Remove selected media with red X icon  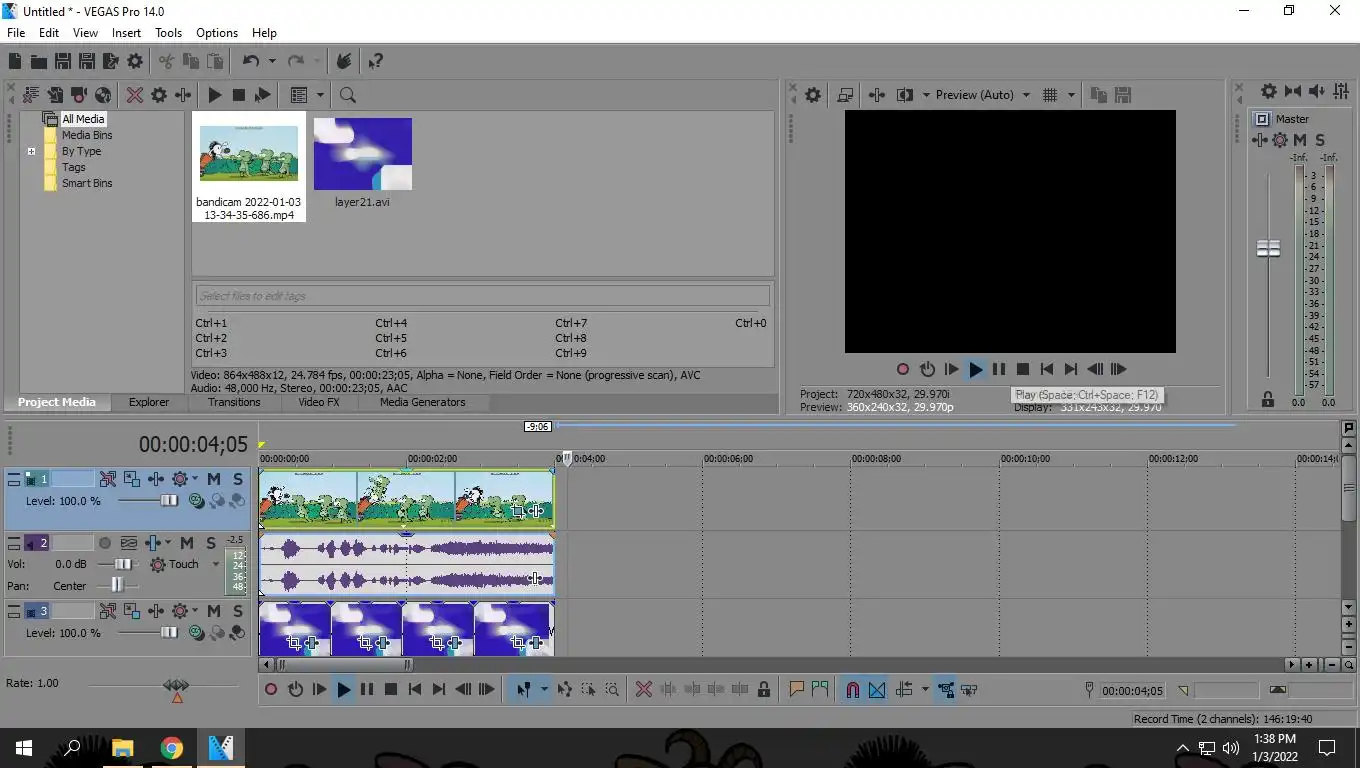coord(134,95)
